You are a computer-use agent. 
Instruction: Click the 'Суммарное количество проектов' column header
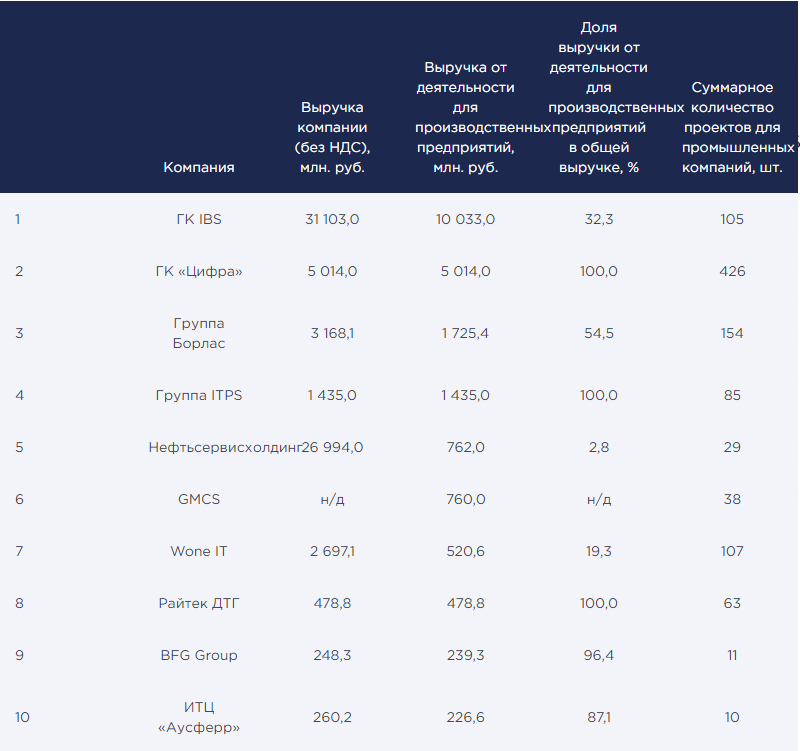tap(732, 128)
